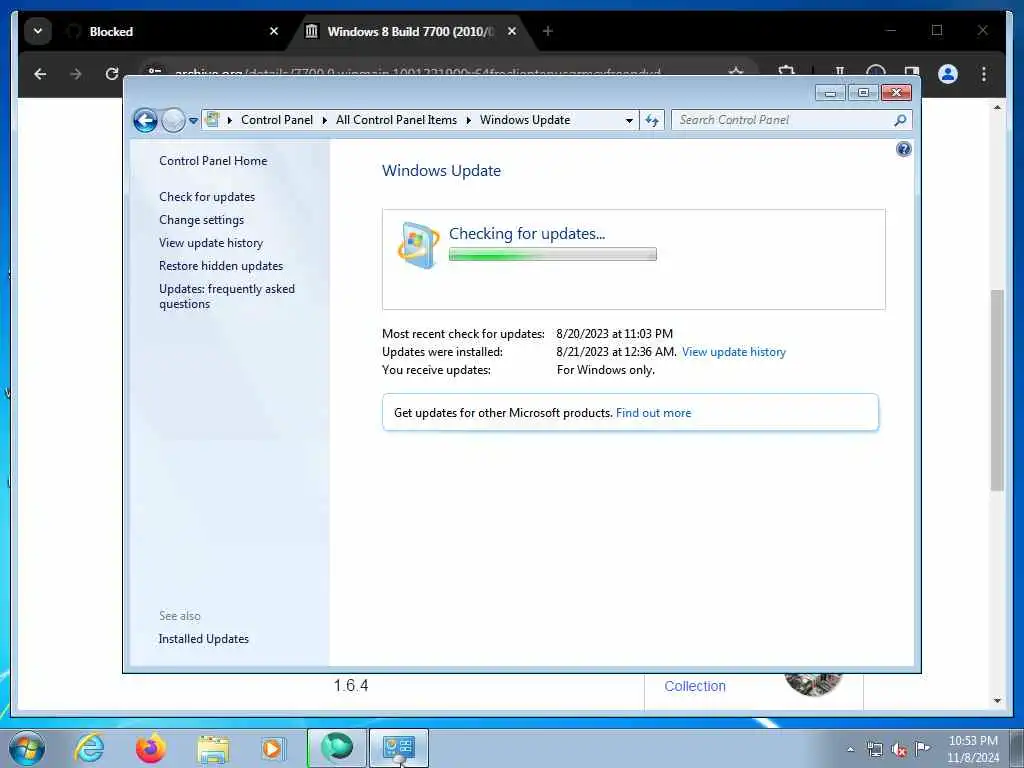
Task: Go to Control Panel Home
Action: [213, 161]
